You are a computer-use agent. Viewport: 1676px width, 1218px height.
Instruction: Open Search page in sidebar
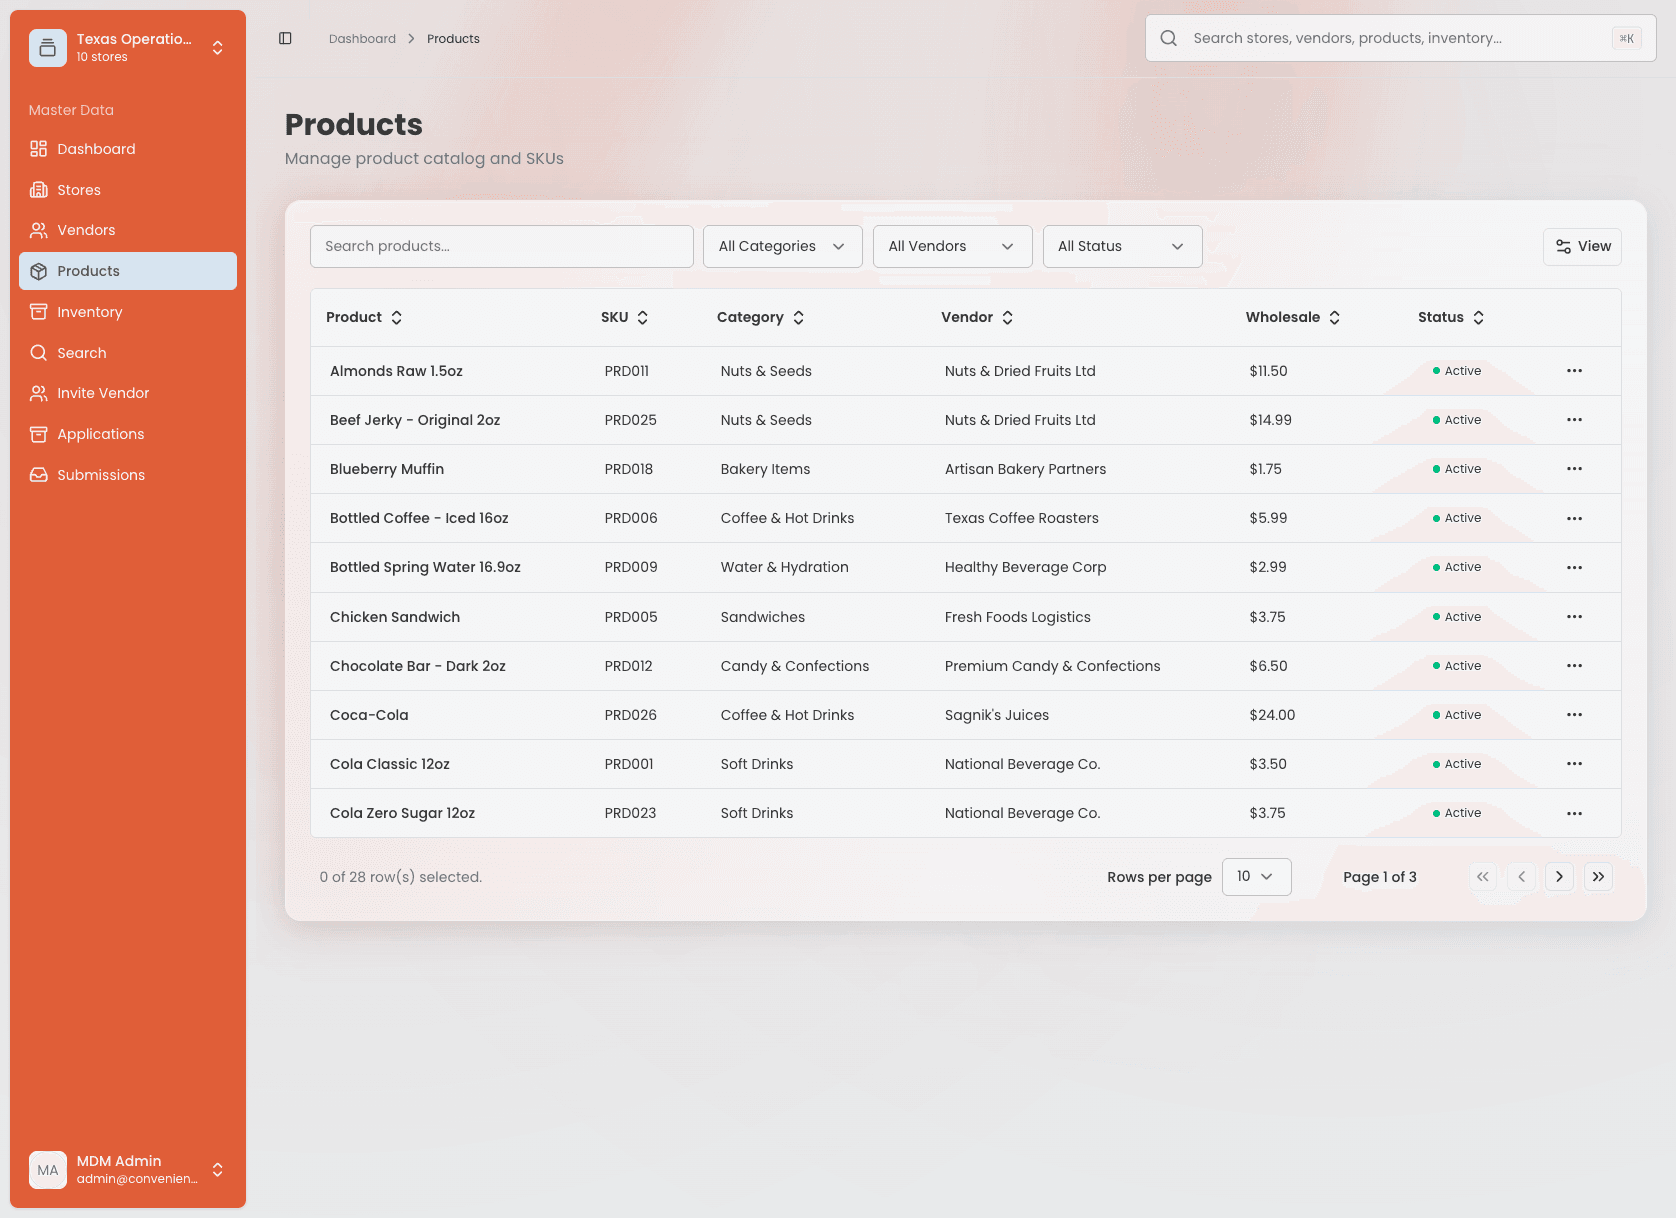click(x=128, y=353)
